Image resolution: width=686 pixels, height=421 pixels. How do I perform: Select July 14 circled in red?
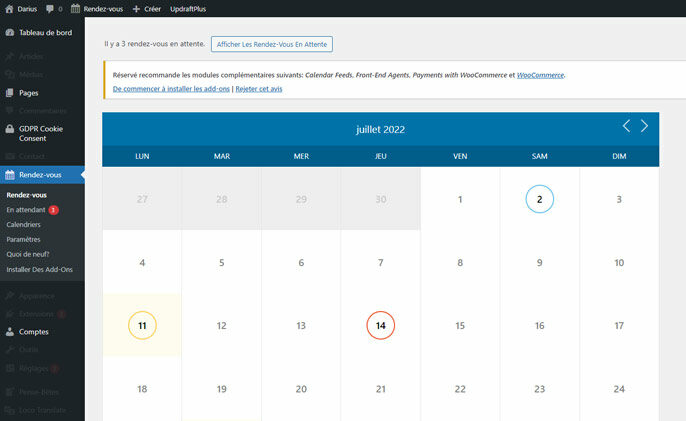tap(380, 326)
